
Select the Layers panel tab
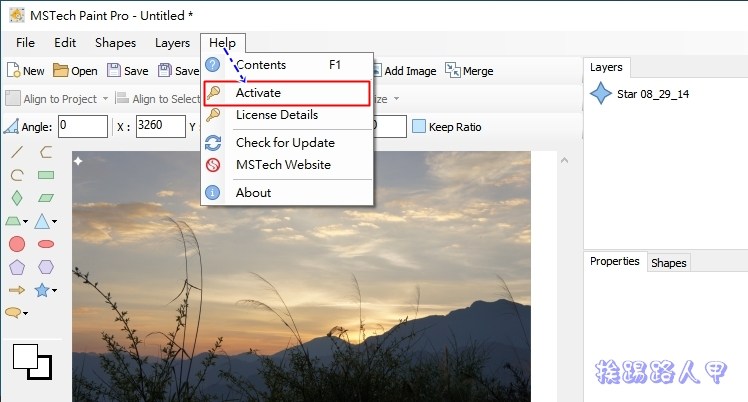(606, 67)
